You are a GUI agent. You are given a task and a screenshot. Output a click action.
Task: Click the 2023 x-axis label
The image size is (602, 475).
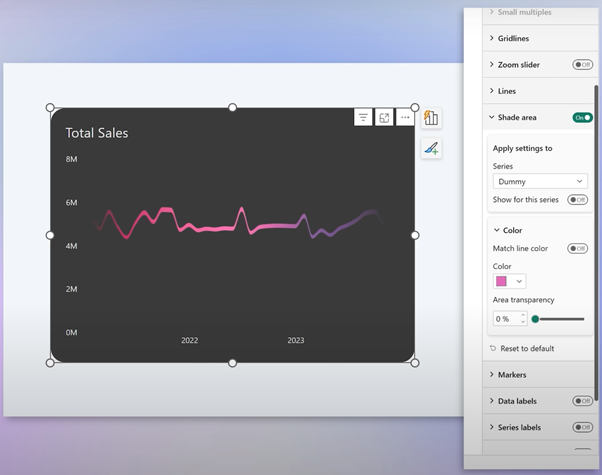[x=296, y=340]
